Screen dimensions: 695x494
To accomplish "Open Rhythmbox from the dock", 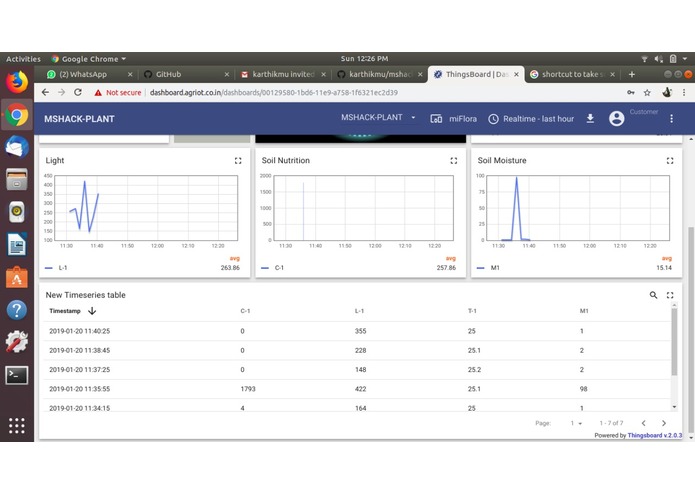I will pyautogui.click(x=17, y=212).
